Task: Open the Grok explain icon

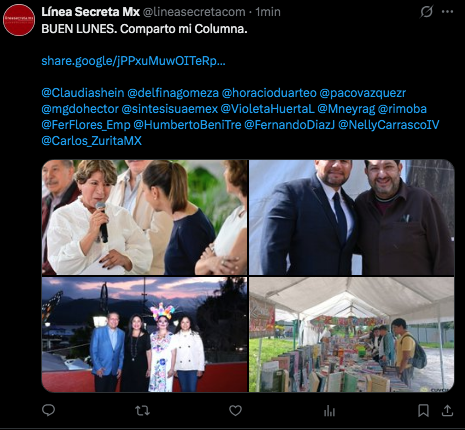Action: (426, 12)
